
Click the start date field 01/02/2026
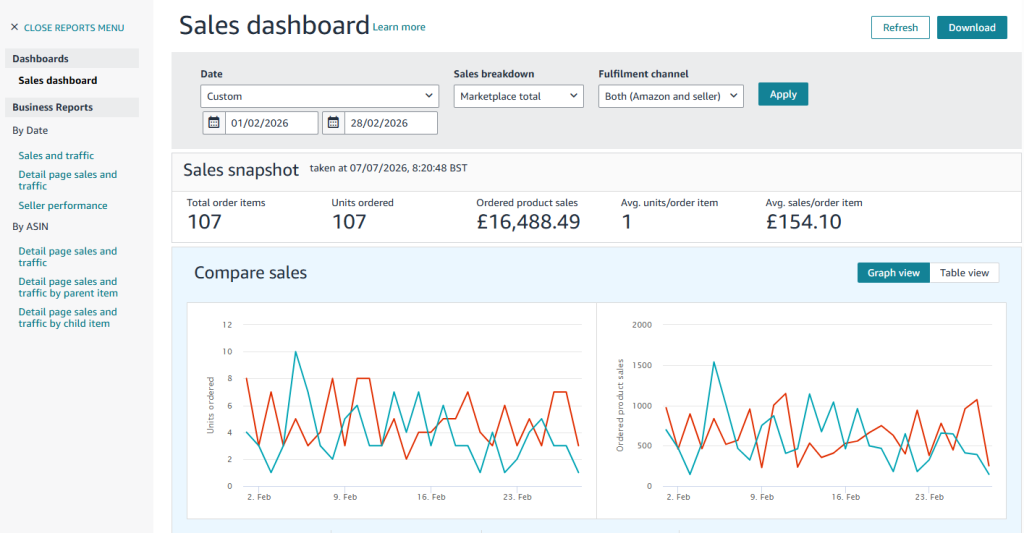tap(272, 123)
